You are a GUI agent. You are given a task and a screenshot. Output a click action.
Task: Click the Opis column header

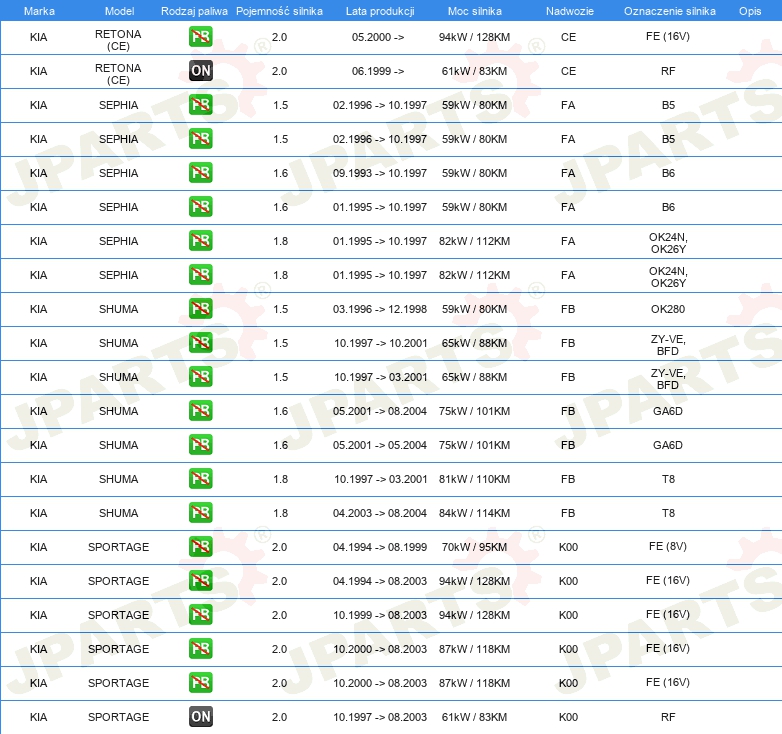(x=750, y=11)
